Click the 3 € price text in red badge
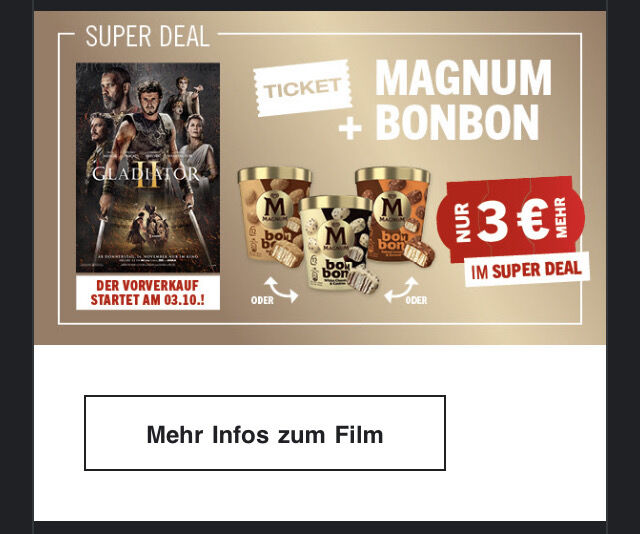 (x=513, y=219)
